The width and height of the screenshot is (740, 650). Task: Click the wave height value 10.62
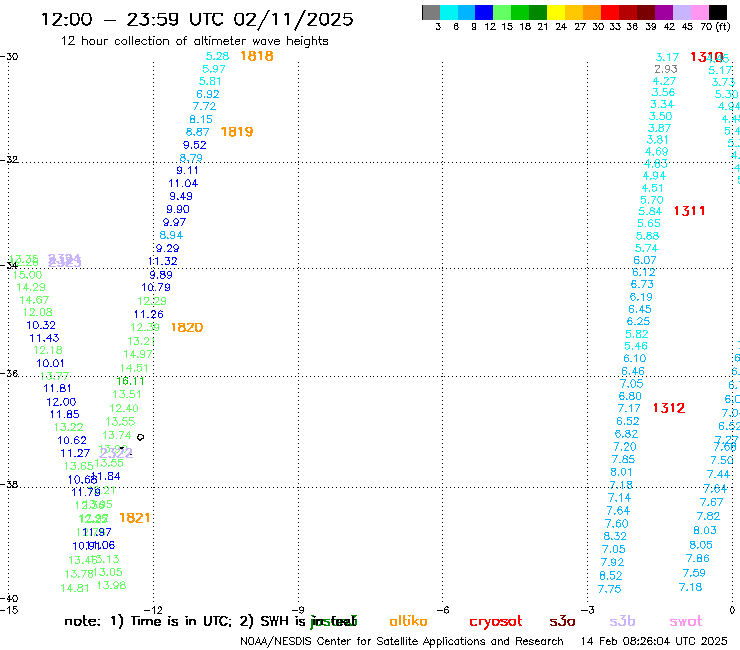point(72,440)
